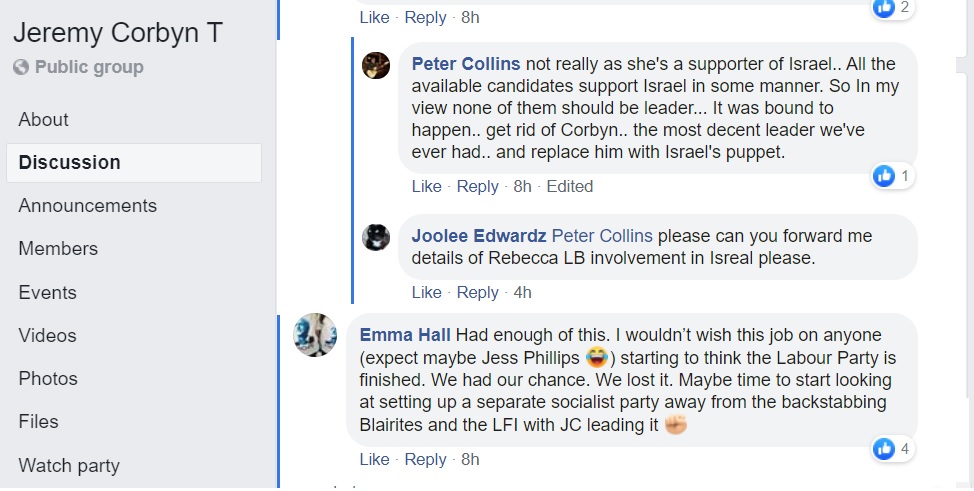Image resolution: width=974 pixels, height=491 pixels.
Task: Open the Events section
Action: tap(47, 292)
